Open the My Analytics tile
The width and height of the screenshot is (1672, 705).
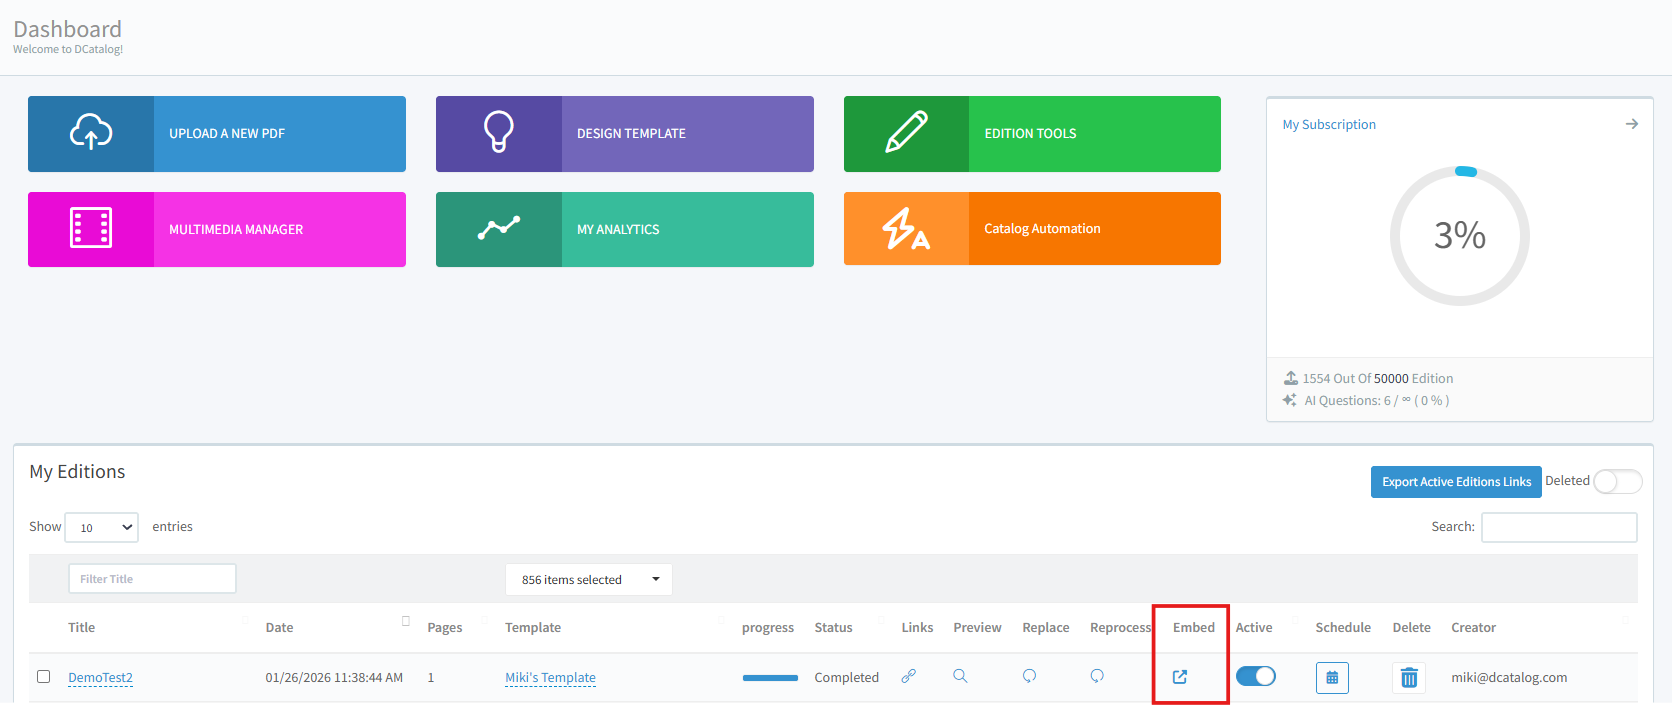(x=624, y=230)
